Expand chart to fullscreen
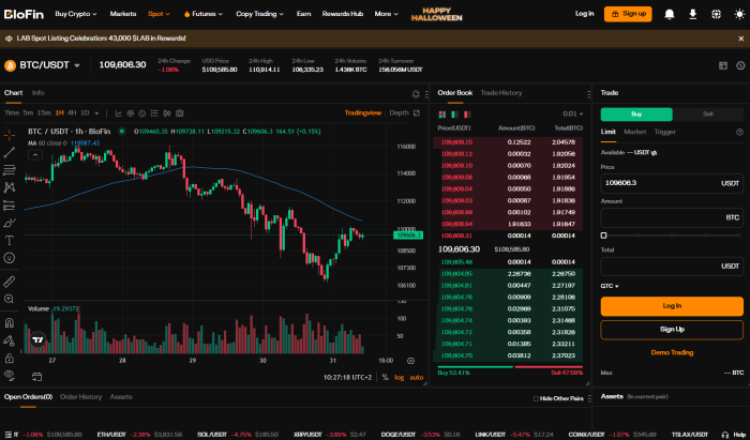This screenshot has height=440, width=750. 417,113
